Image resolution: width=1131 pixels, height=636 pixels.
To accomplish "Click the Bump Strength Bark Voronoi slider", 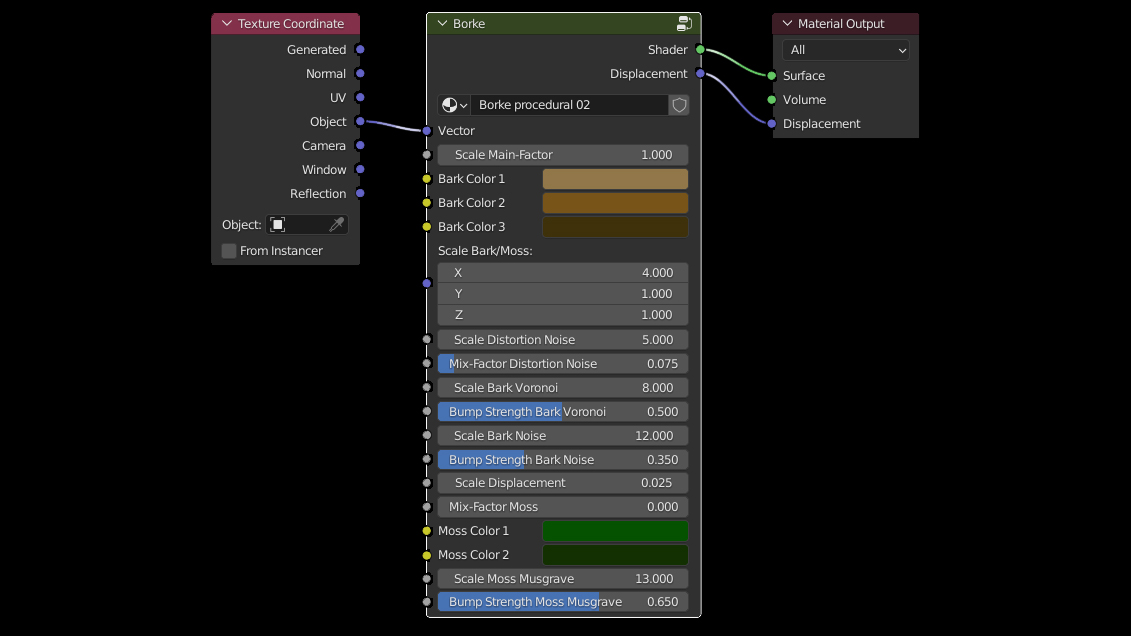I will [x=563, y=412].
